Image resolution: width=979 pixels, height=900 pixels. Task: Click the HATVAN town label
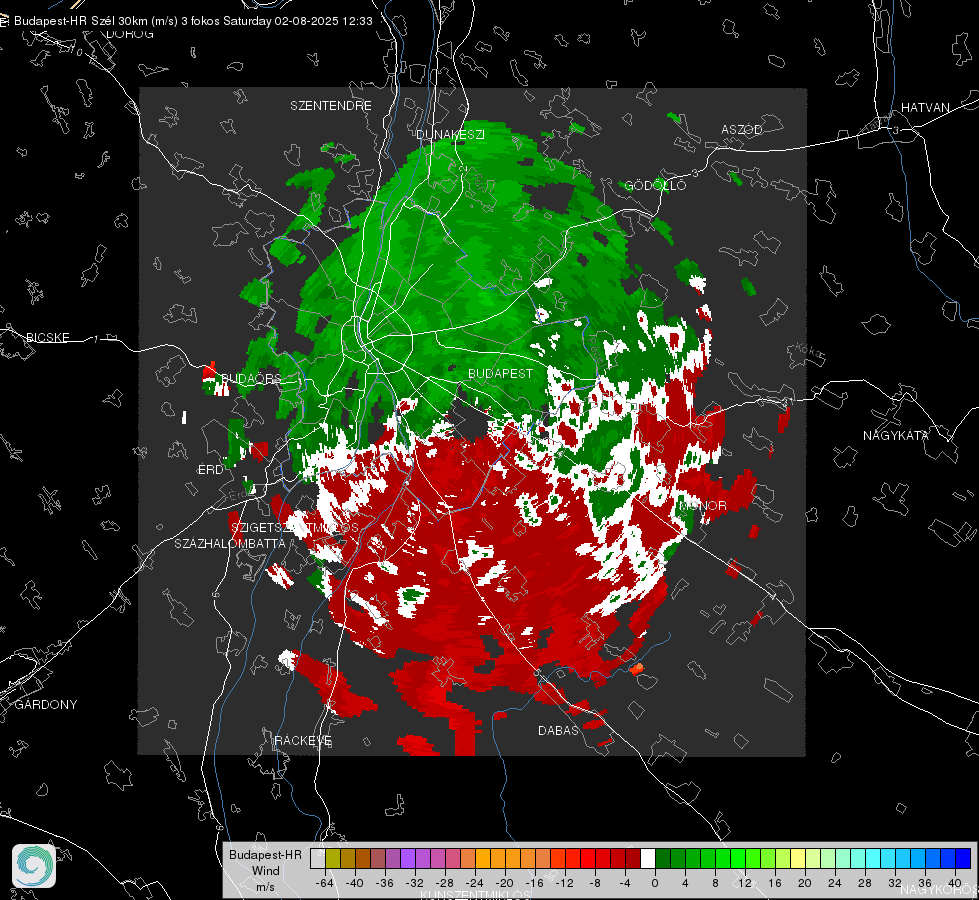click(x=925, y=107)
